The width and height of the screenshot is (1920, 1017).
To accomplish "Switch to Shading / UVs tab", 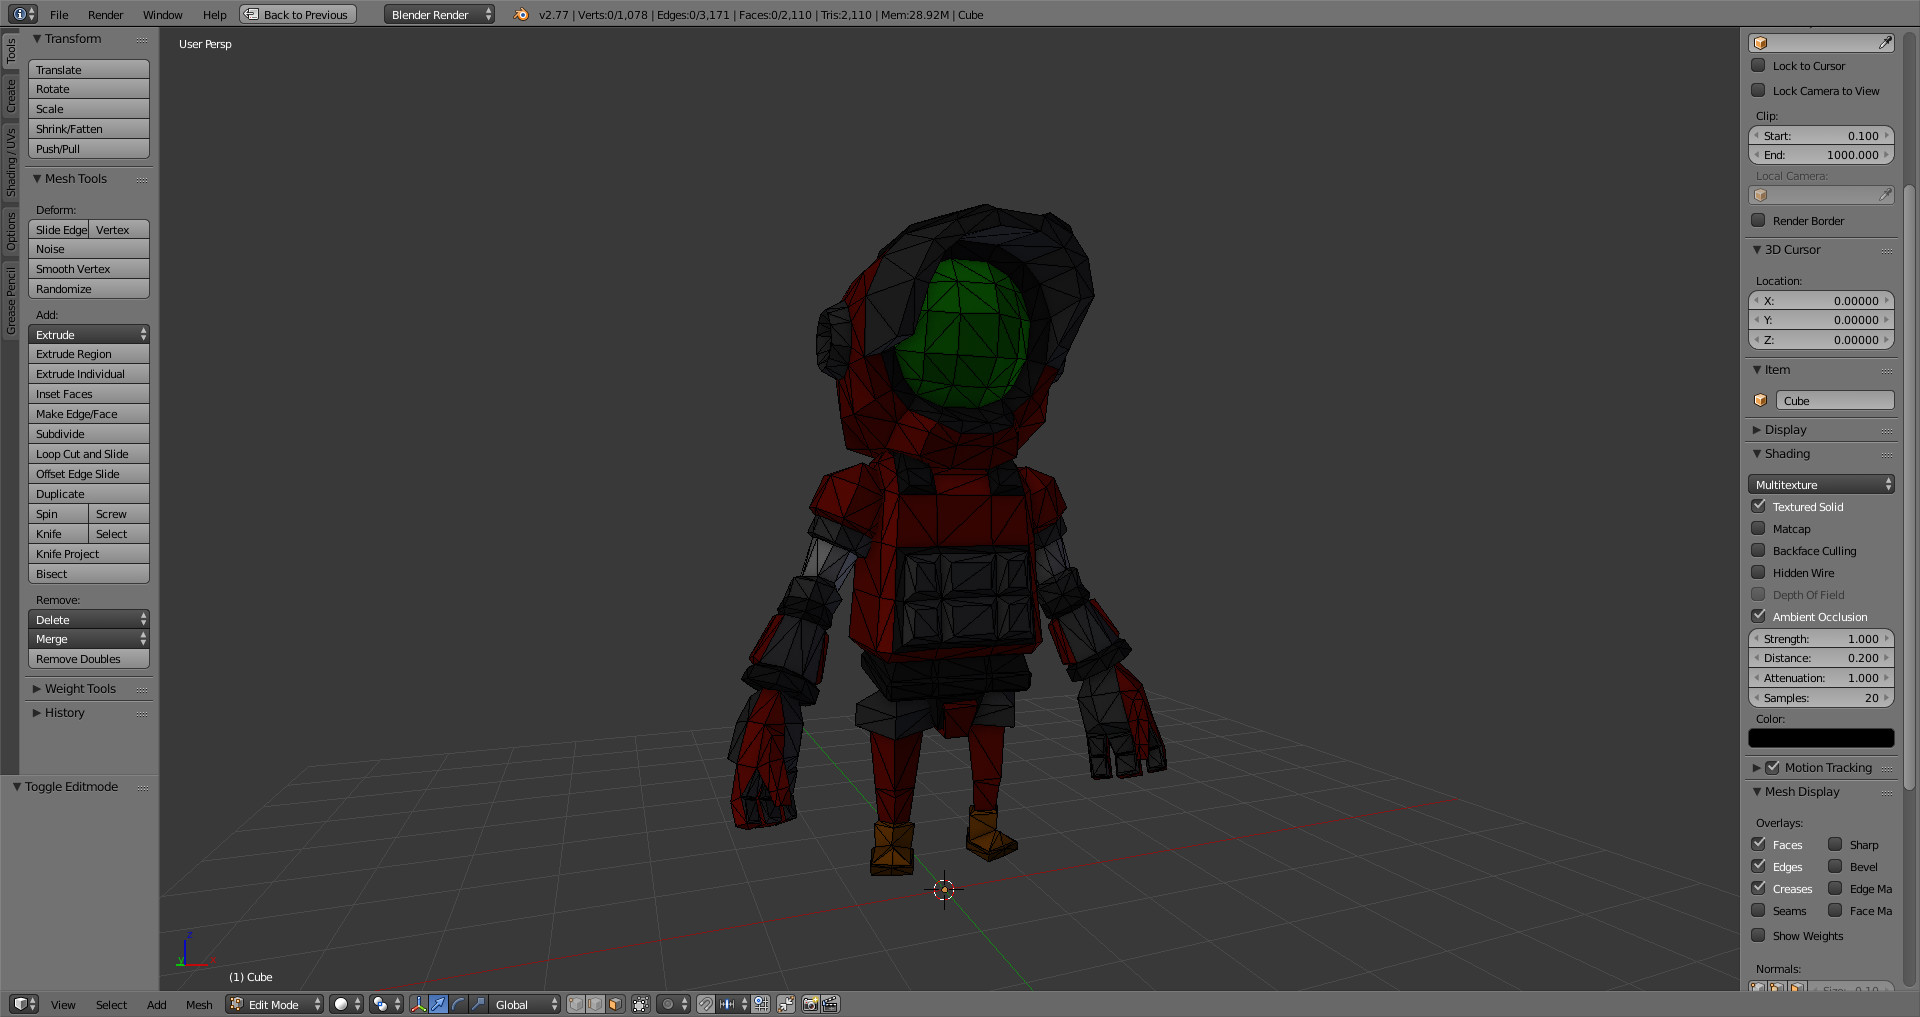I will [x=11, y=161].
